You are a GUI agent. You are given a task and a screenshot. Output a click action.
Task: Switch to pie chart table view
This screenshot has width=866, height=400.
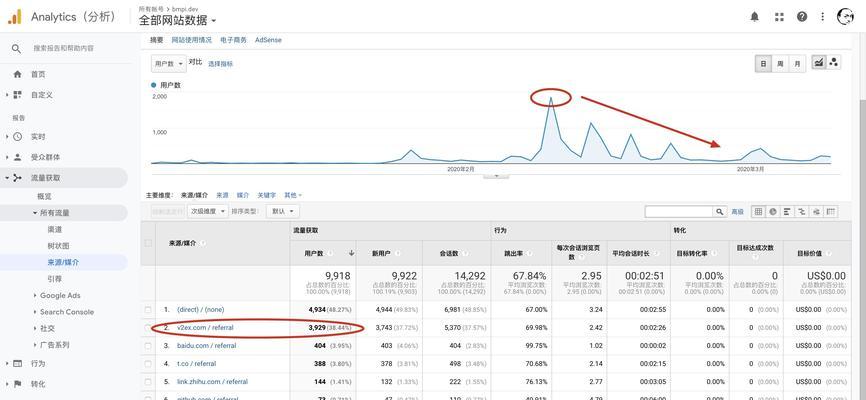click(773, 212)
